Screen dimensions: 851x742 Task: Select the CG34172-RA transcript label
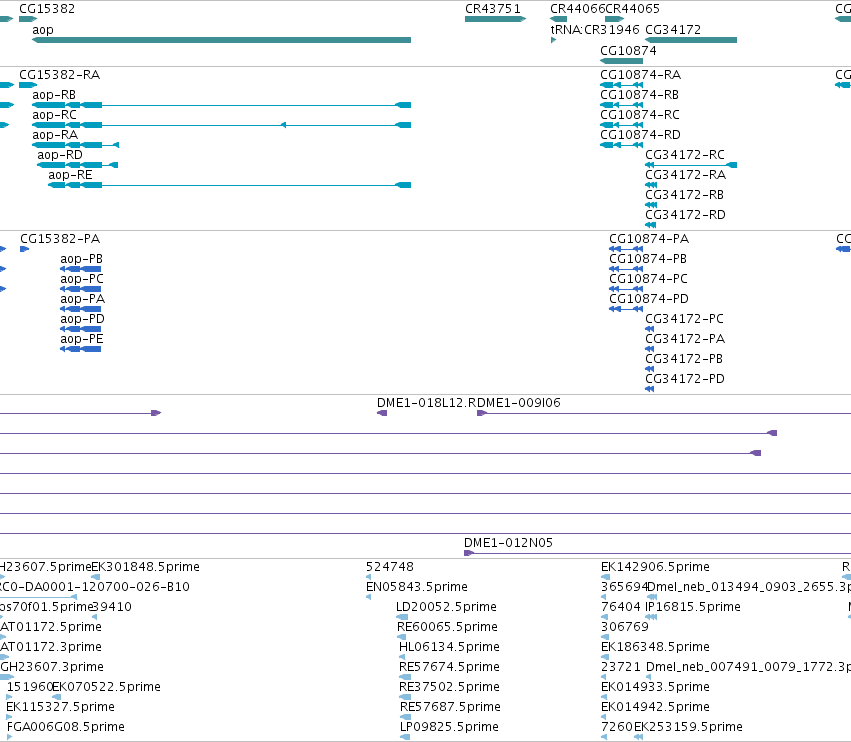point(685,175)
